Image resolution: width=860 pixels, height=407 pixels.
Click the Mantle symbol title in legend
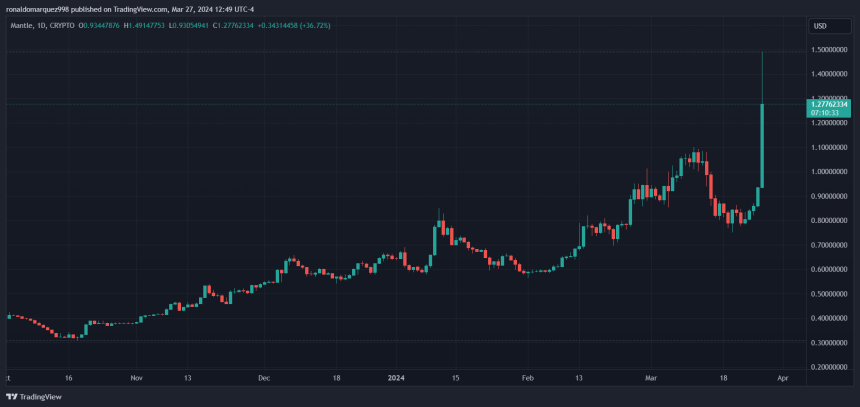click(22, 26)
